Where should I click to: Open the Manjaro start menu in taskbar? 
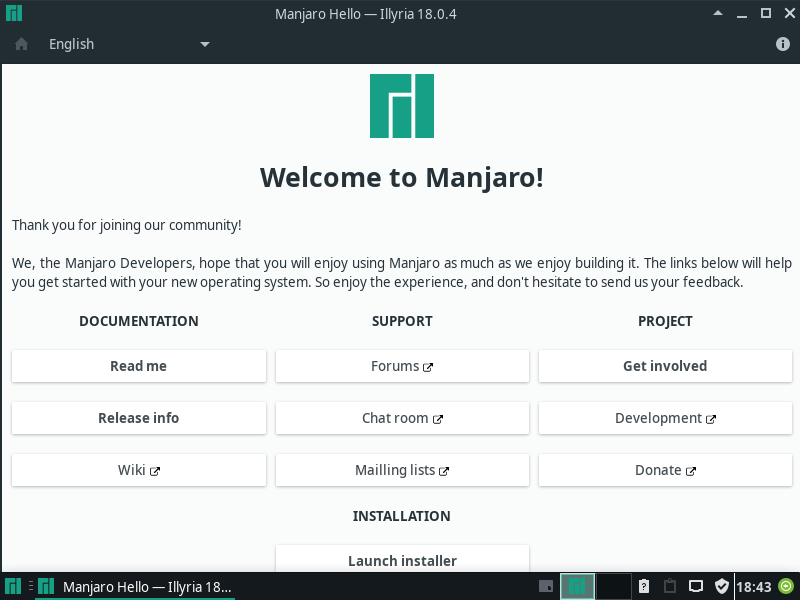coord(13,586)
